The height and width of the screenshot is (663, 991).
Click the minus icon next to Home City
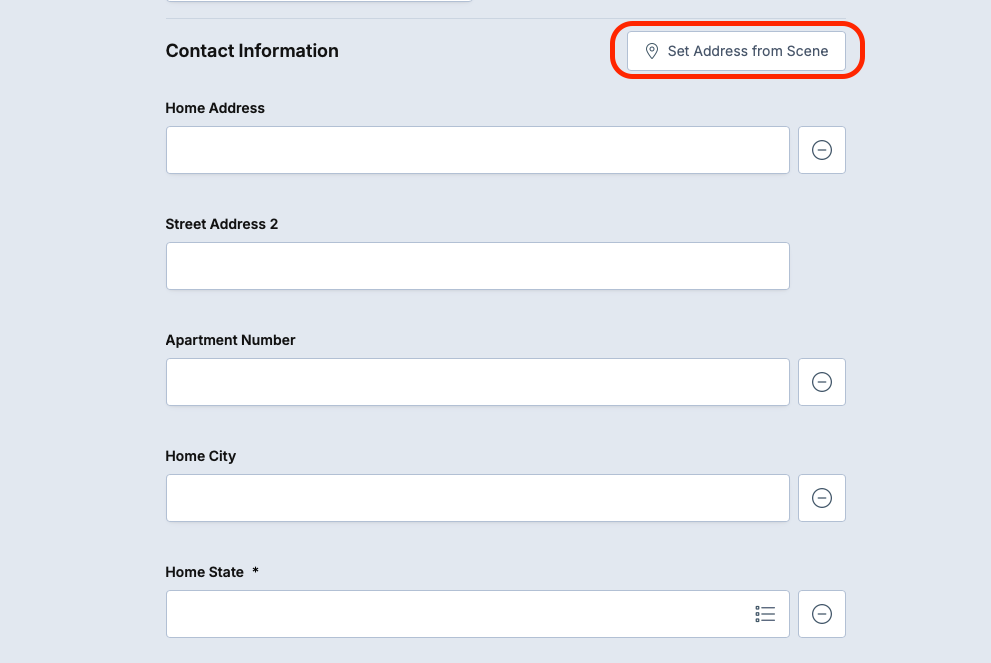pyautogui.click(x=821, y=498)
